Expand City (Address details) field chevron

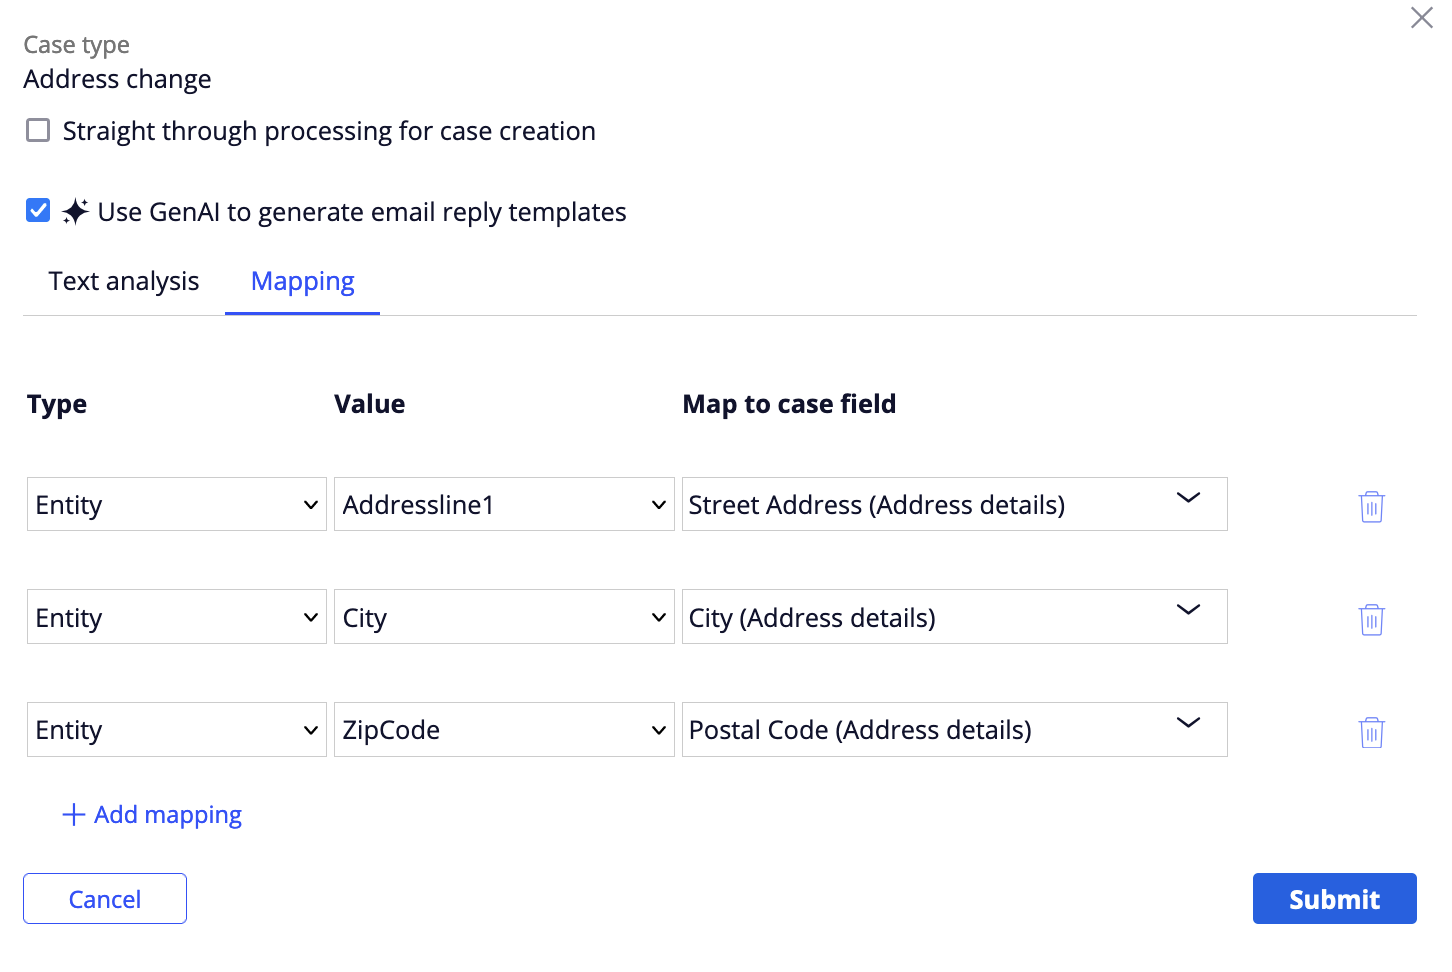1188,610
